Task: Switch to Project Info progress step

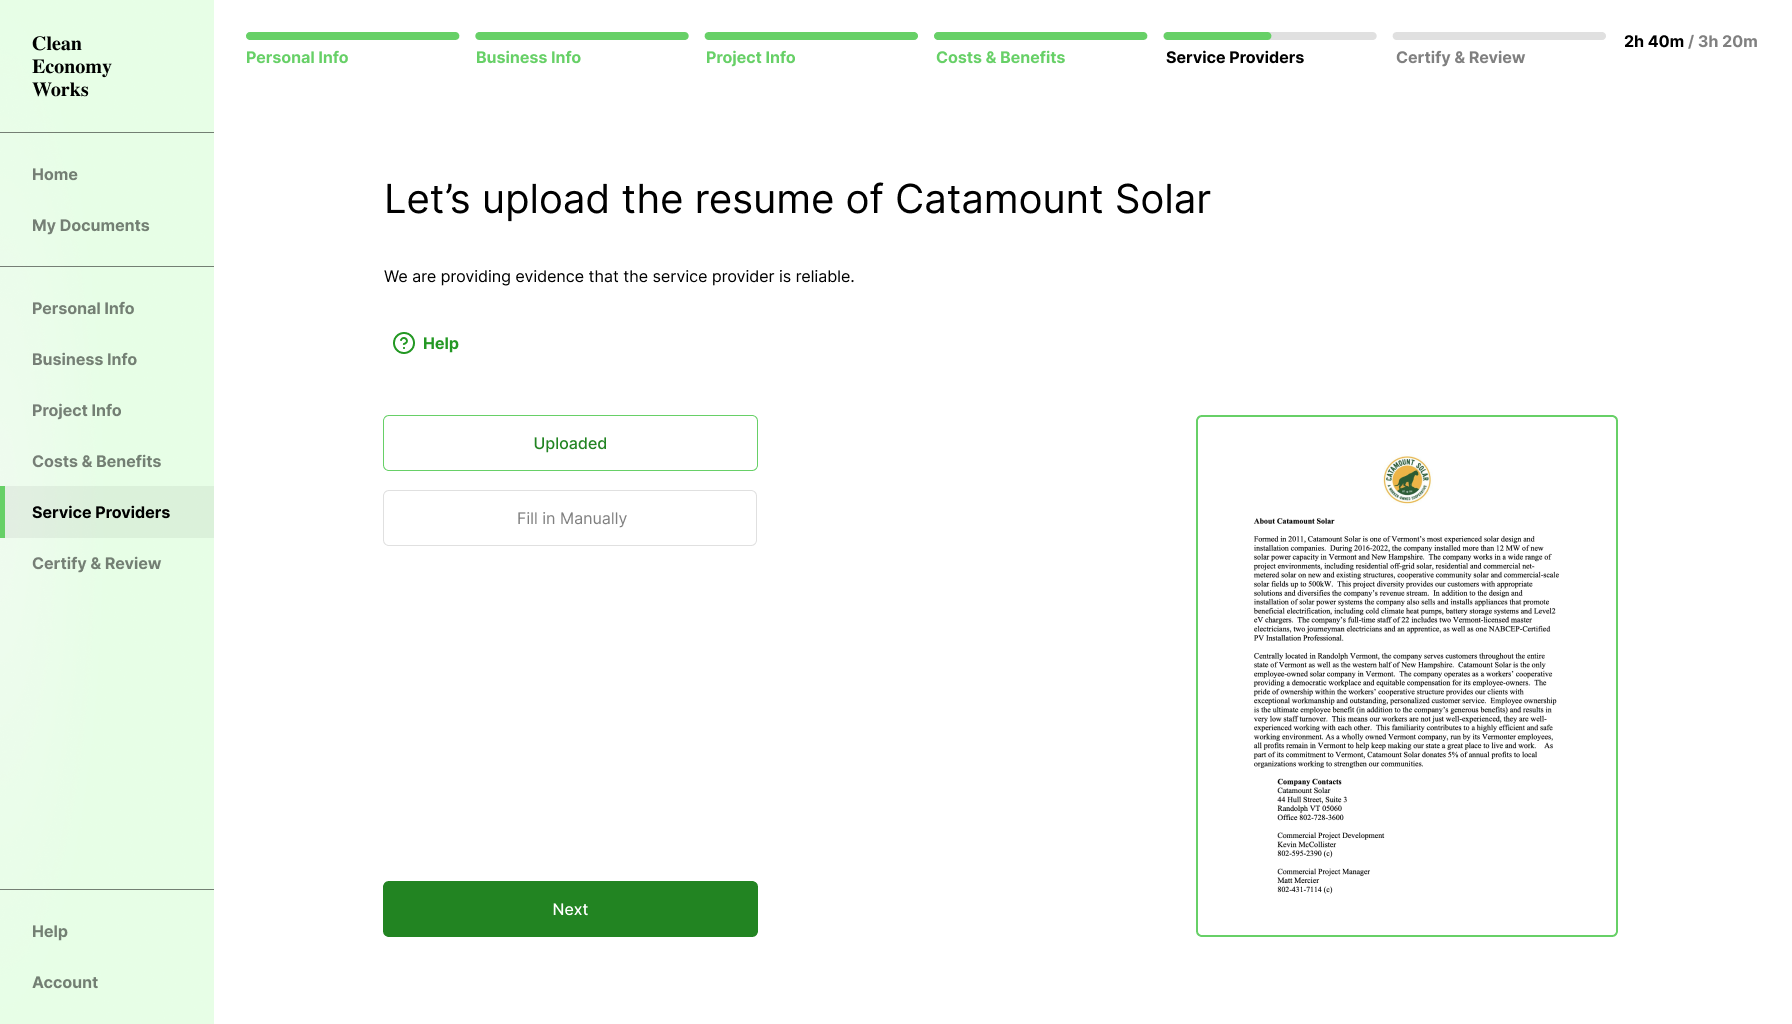Action: (751, 57)
